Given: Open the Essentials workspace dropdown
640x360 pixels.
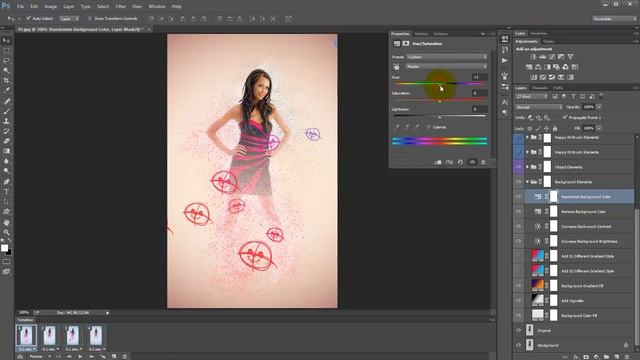Looking at the screenshot, I should (x=614, y=19).
